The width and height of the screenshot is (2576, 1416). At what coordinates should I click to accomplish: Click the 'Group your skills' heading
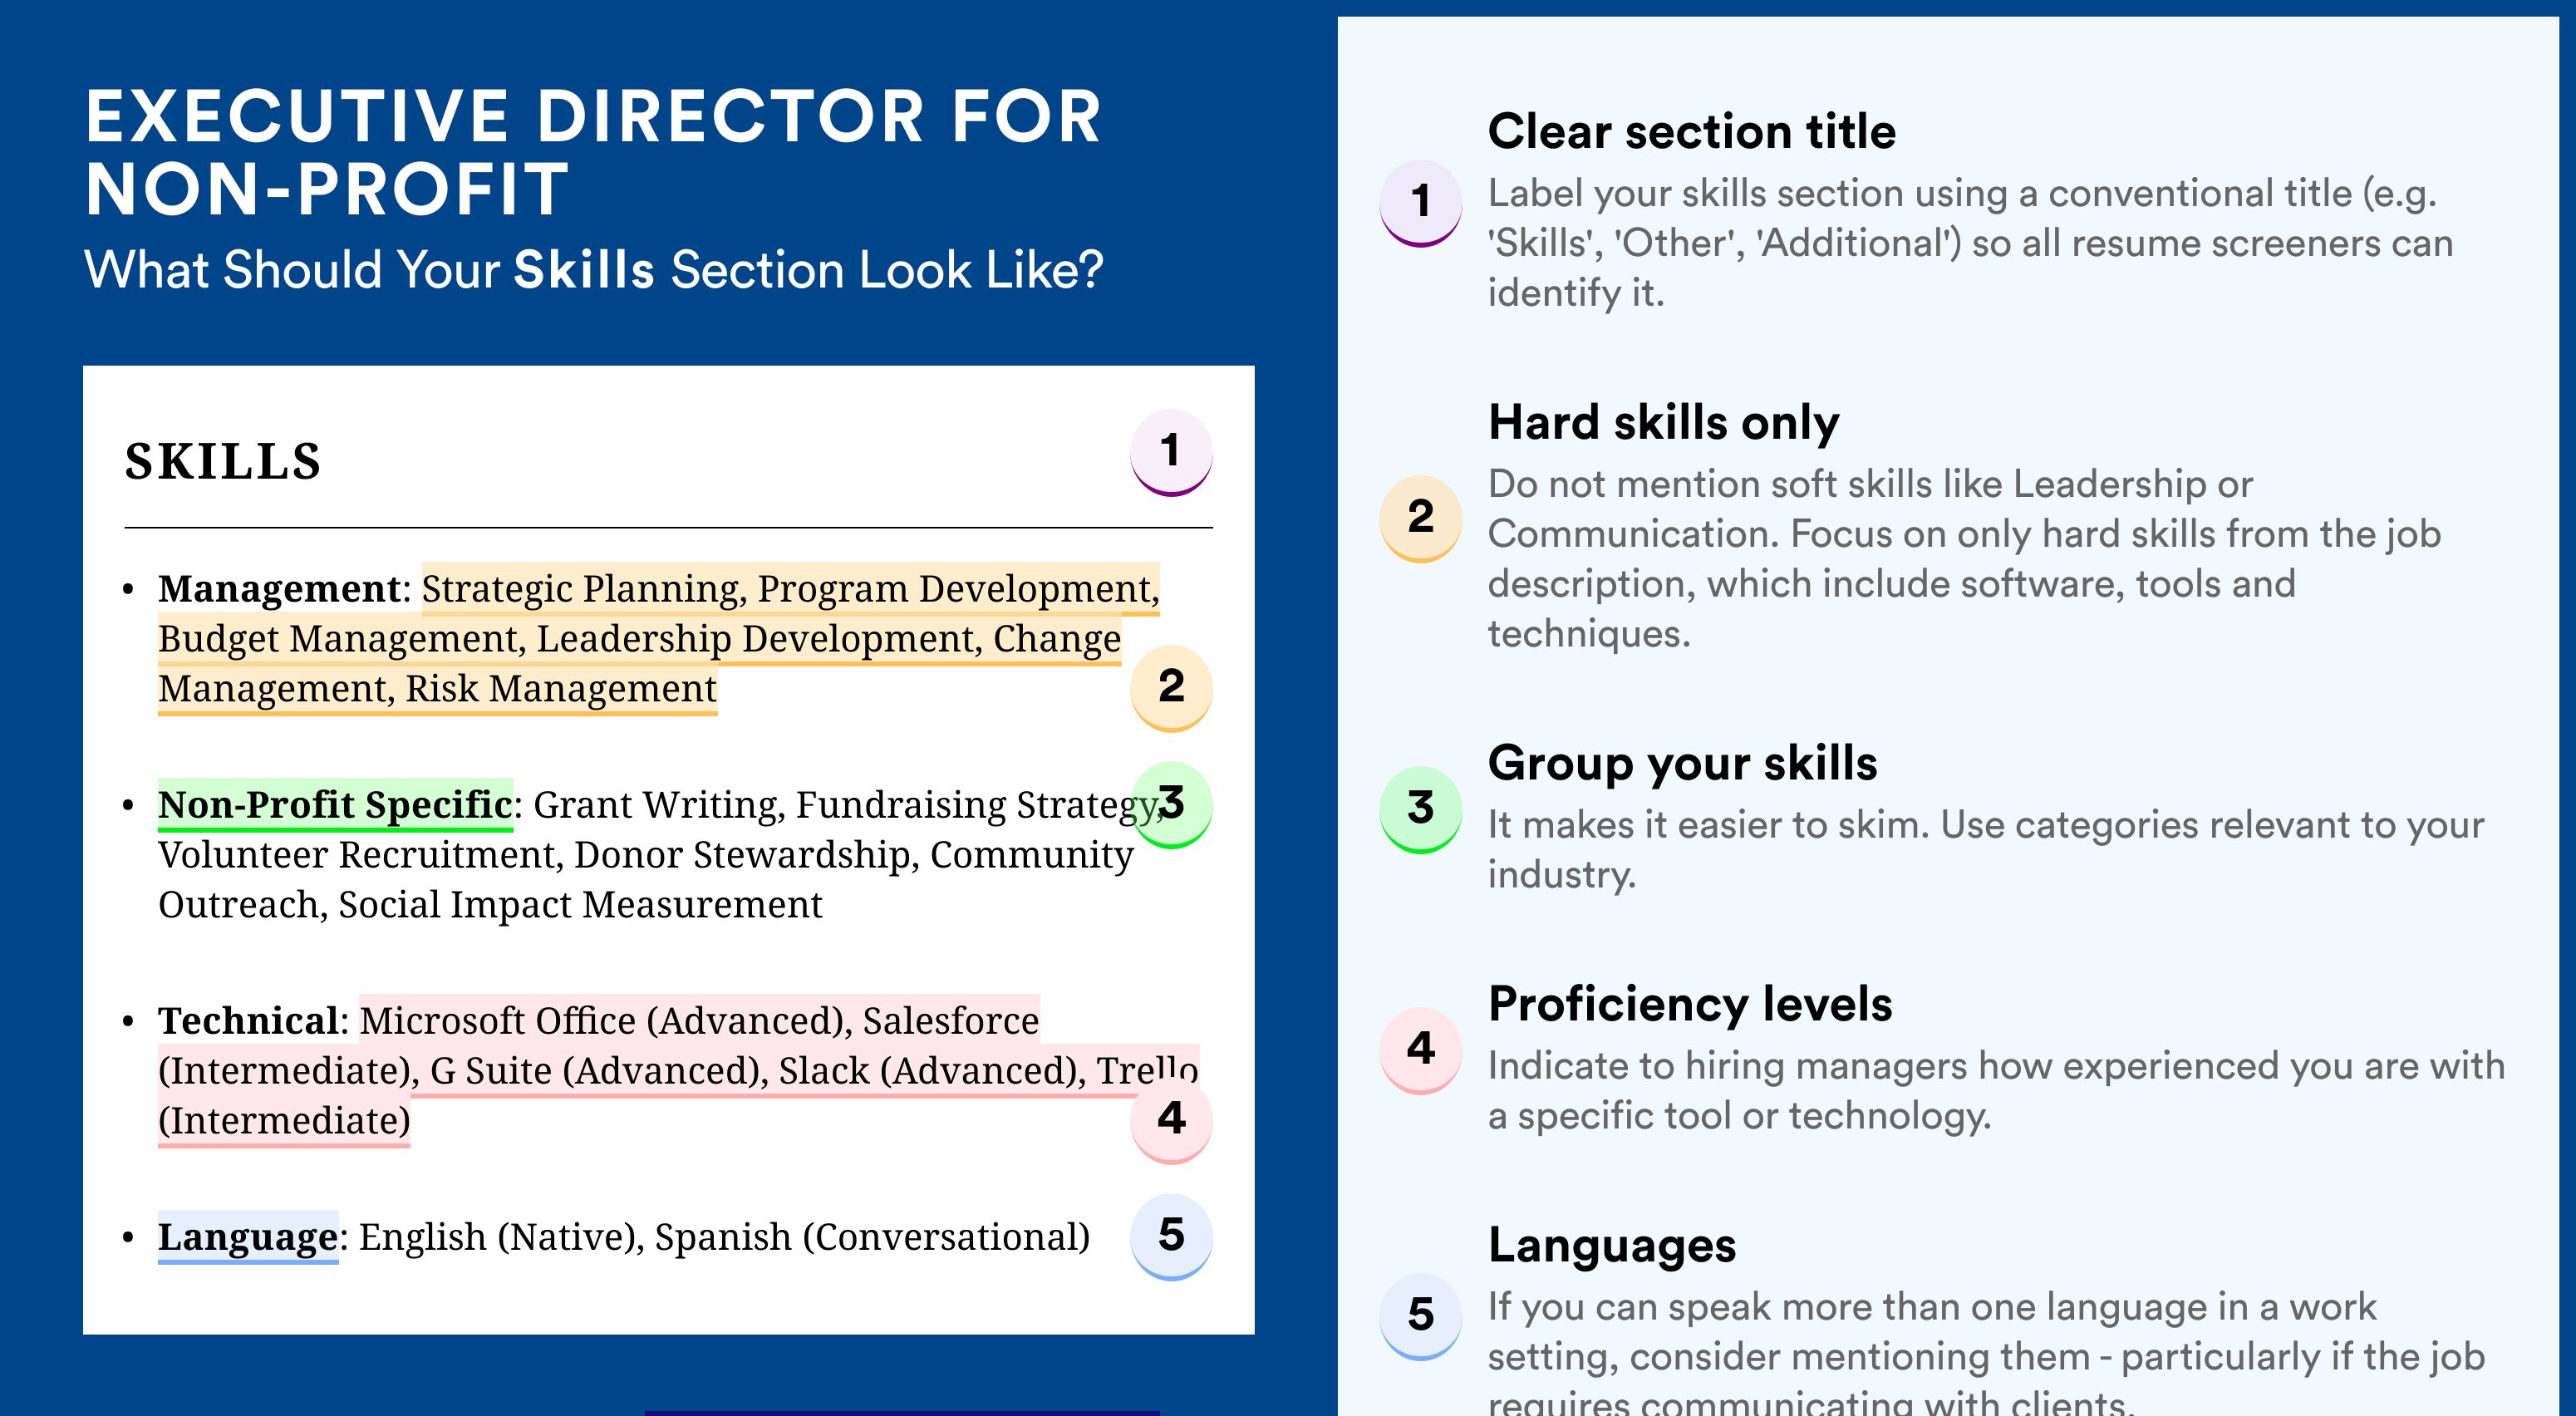[1682, 763]
